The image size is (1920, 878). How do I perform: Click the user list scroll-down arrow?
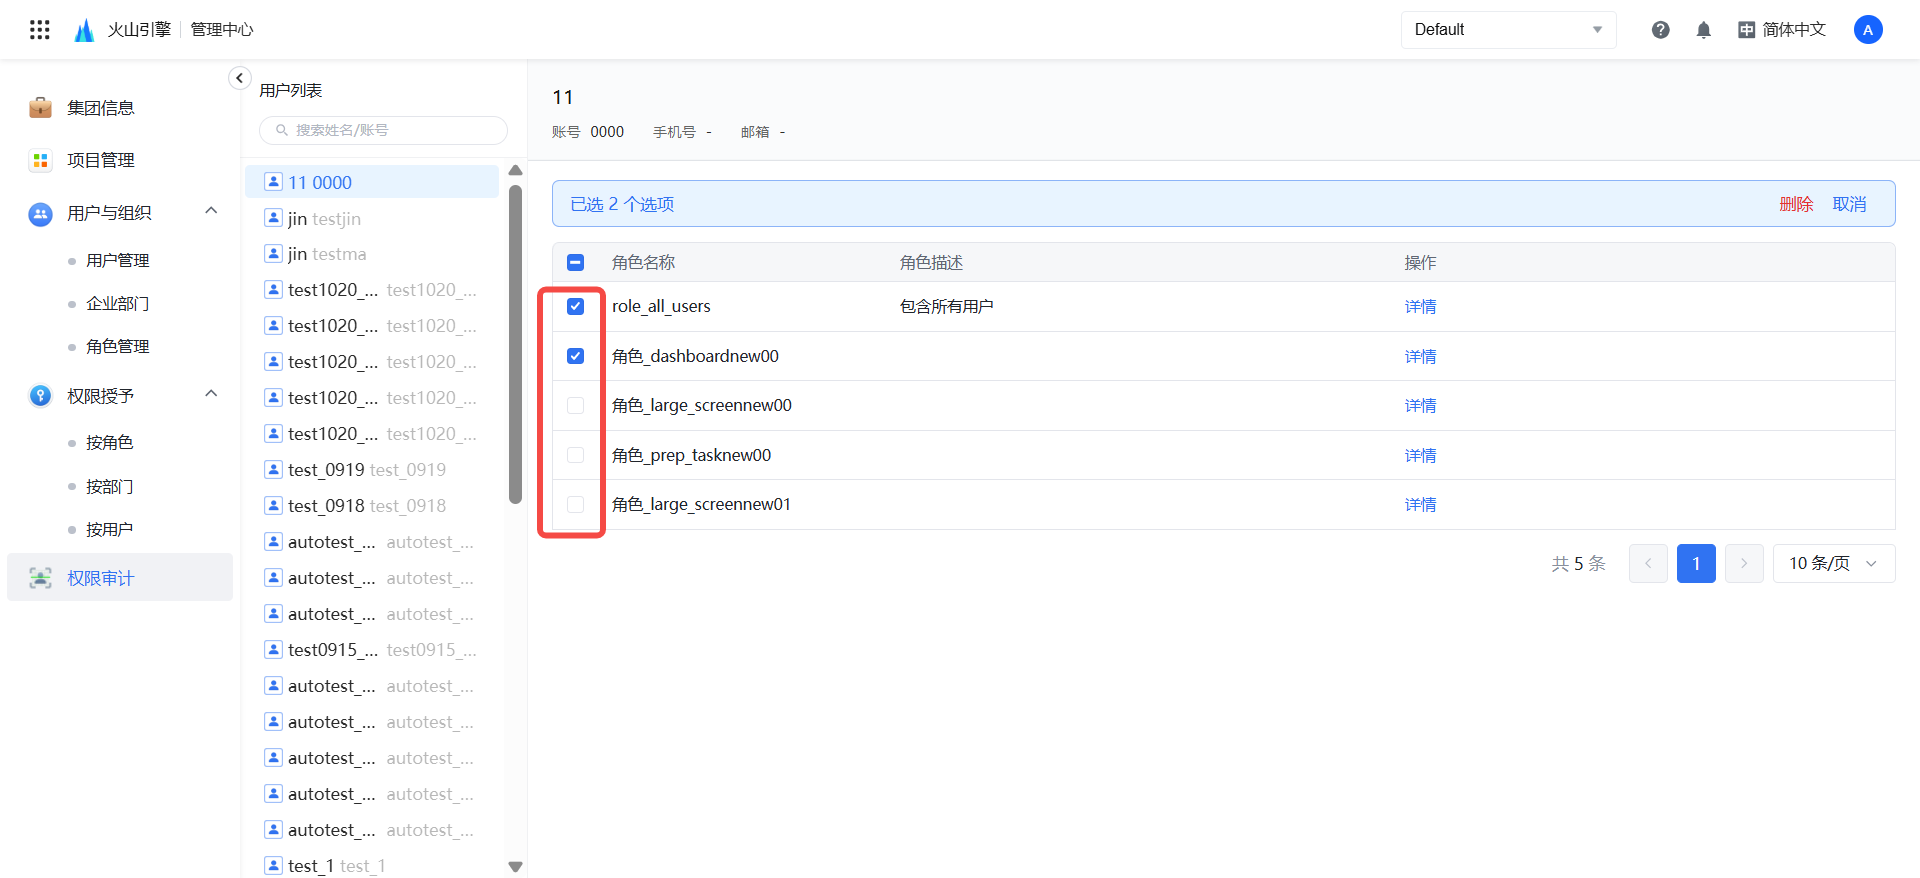click(x=515, y=867)
